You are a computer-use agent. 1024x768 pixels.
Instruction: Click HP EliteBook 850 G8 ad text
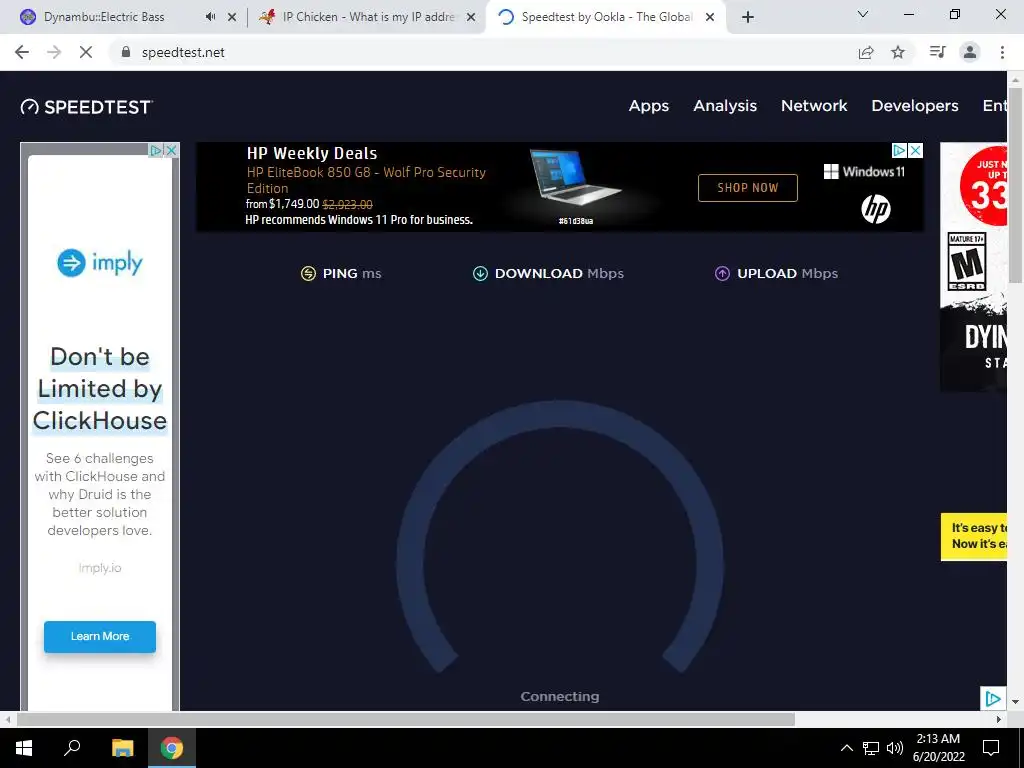click(x=366, y=180)
